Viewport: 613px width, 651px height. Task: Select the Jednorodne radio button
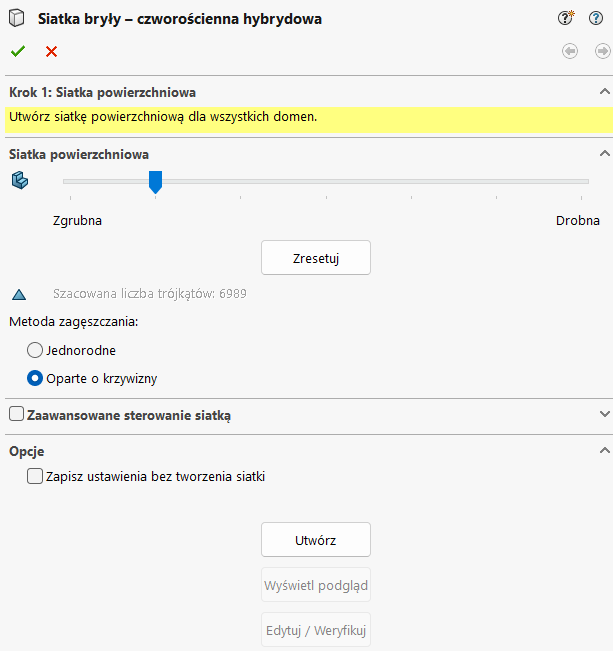pos(35,350)
